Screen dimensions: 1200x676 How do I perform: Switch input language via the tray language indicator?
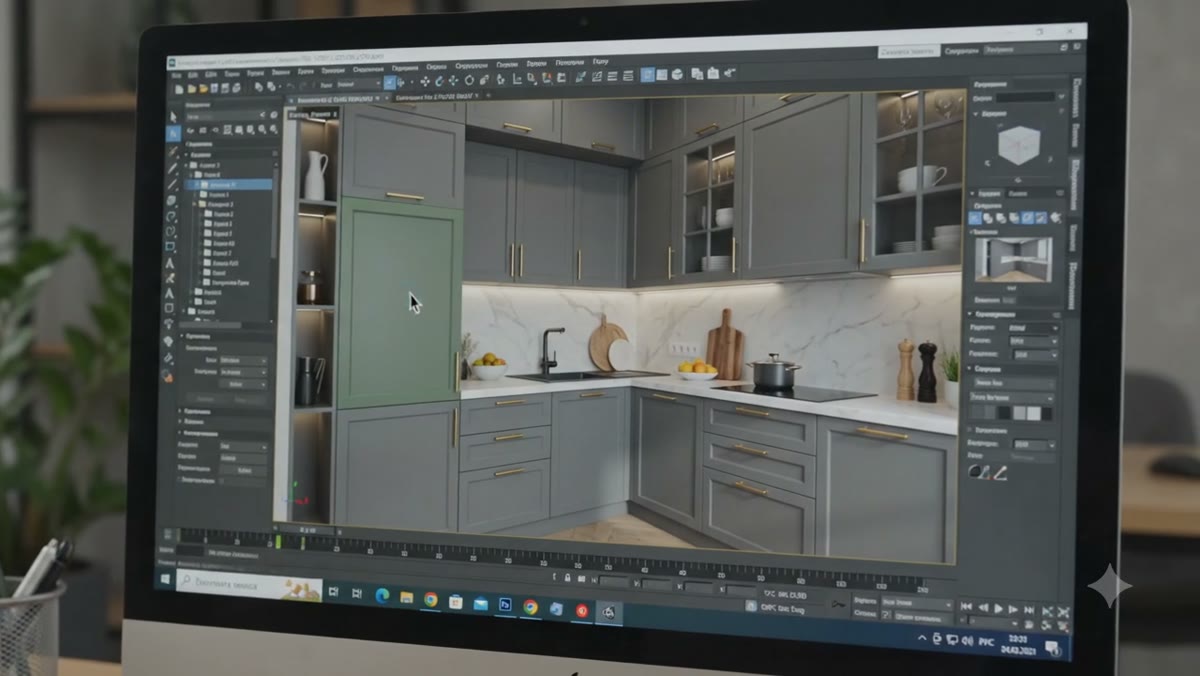point(985,643)
